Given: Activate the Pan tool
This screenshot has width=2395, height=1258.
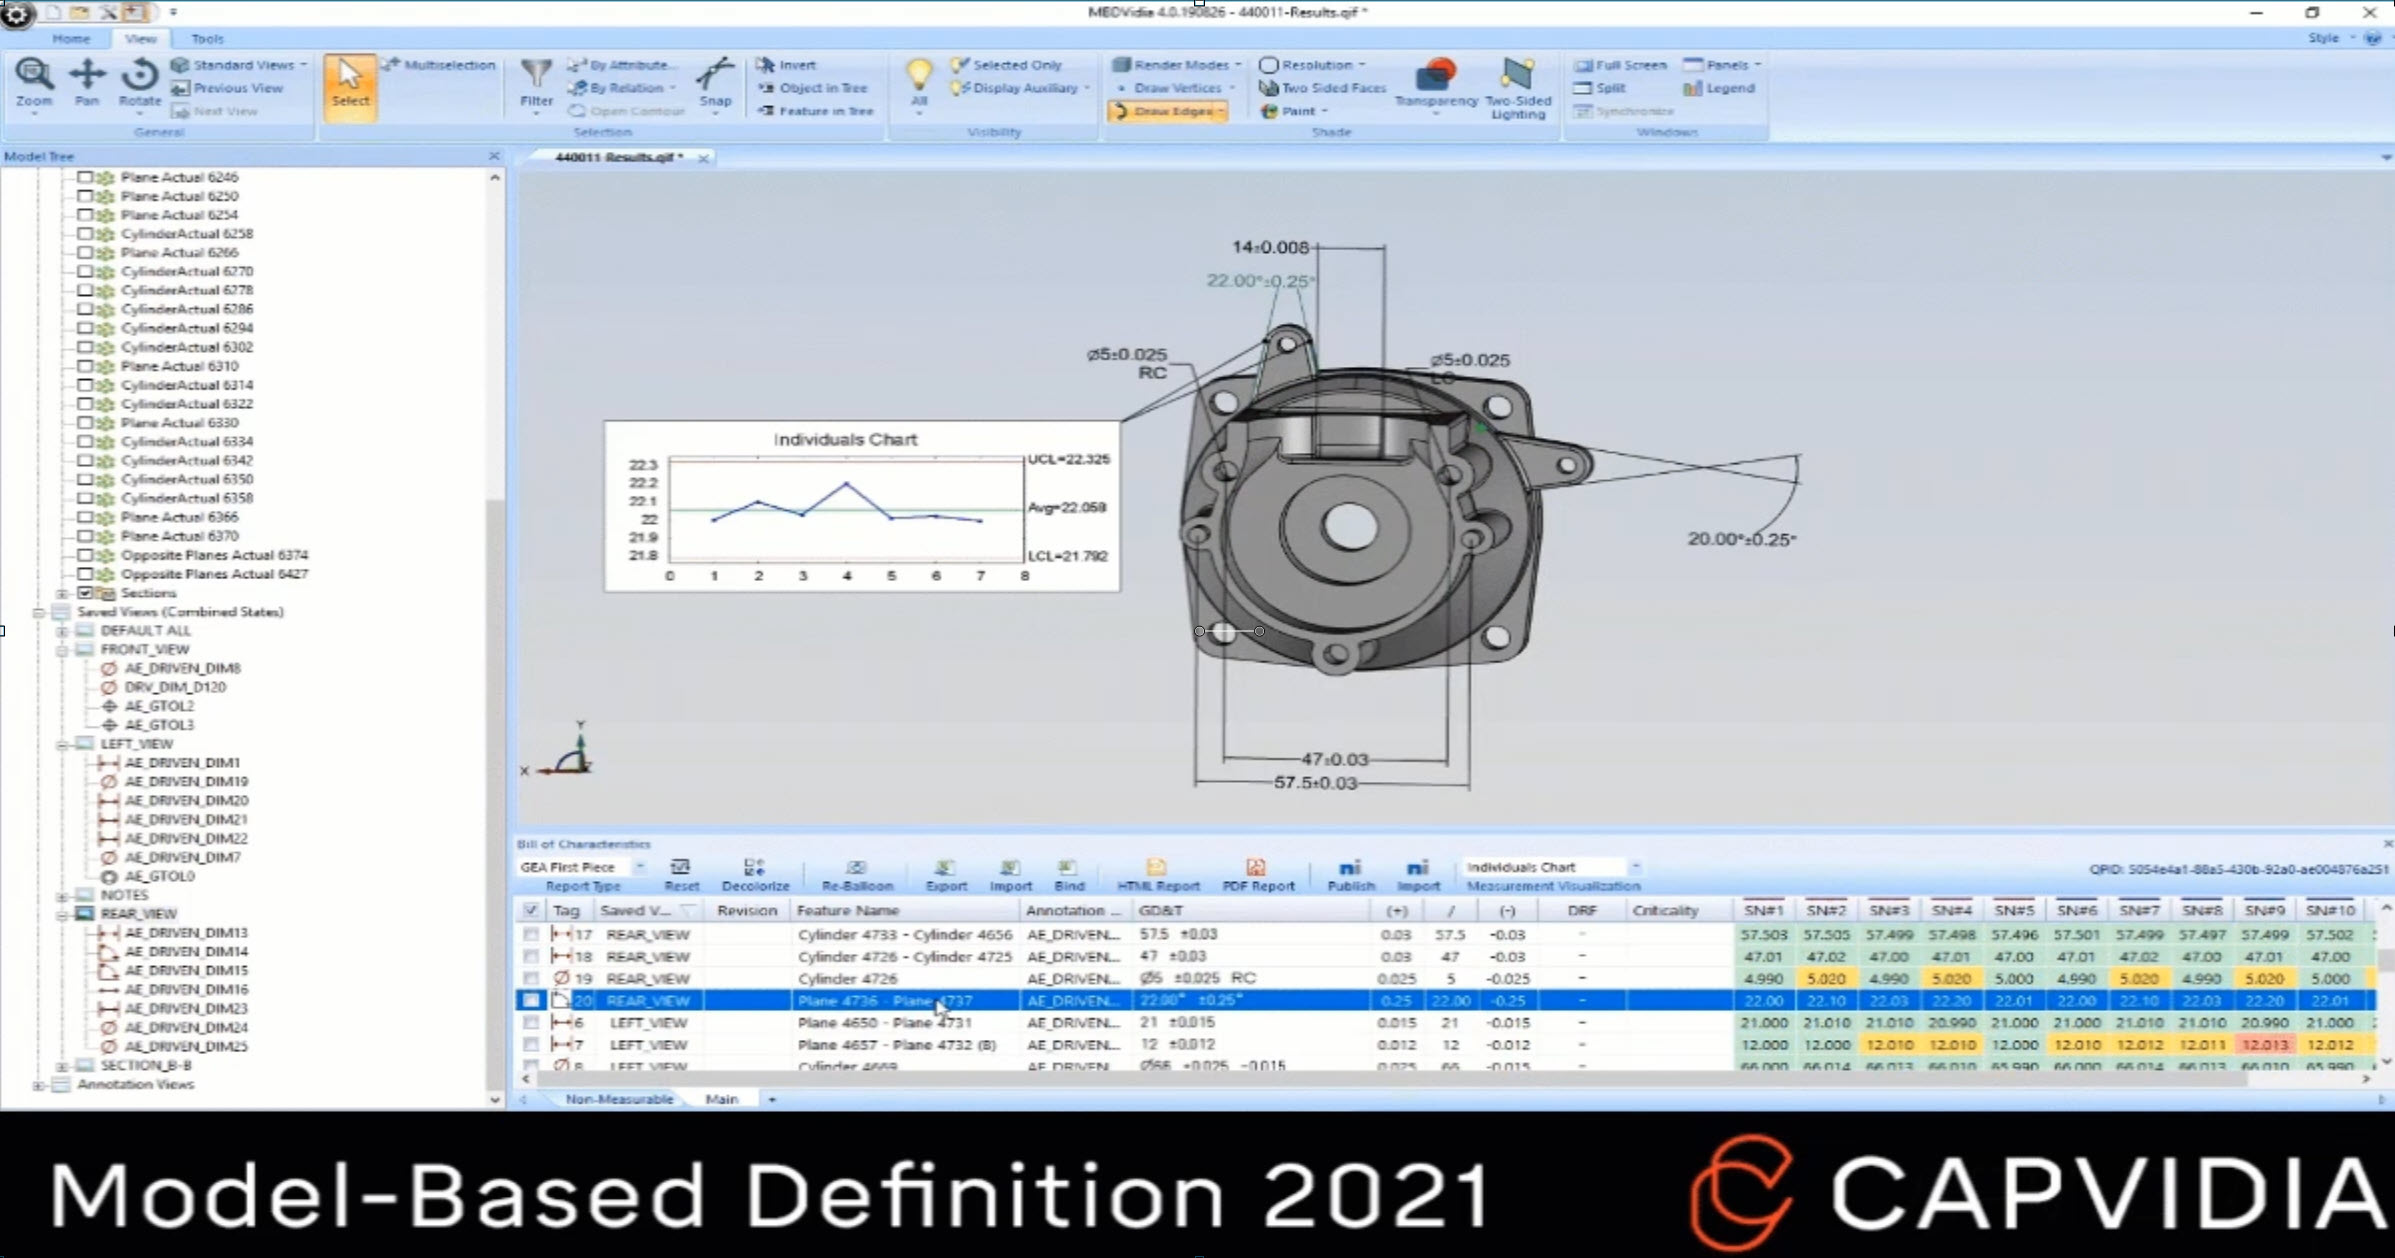Looking at the screenshot, I should point(87,85).
